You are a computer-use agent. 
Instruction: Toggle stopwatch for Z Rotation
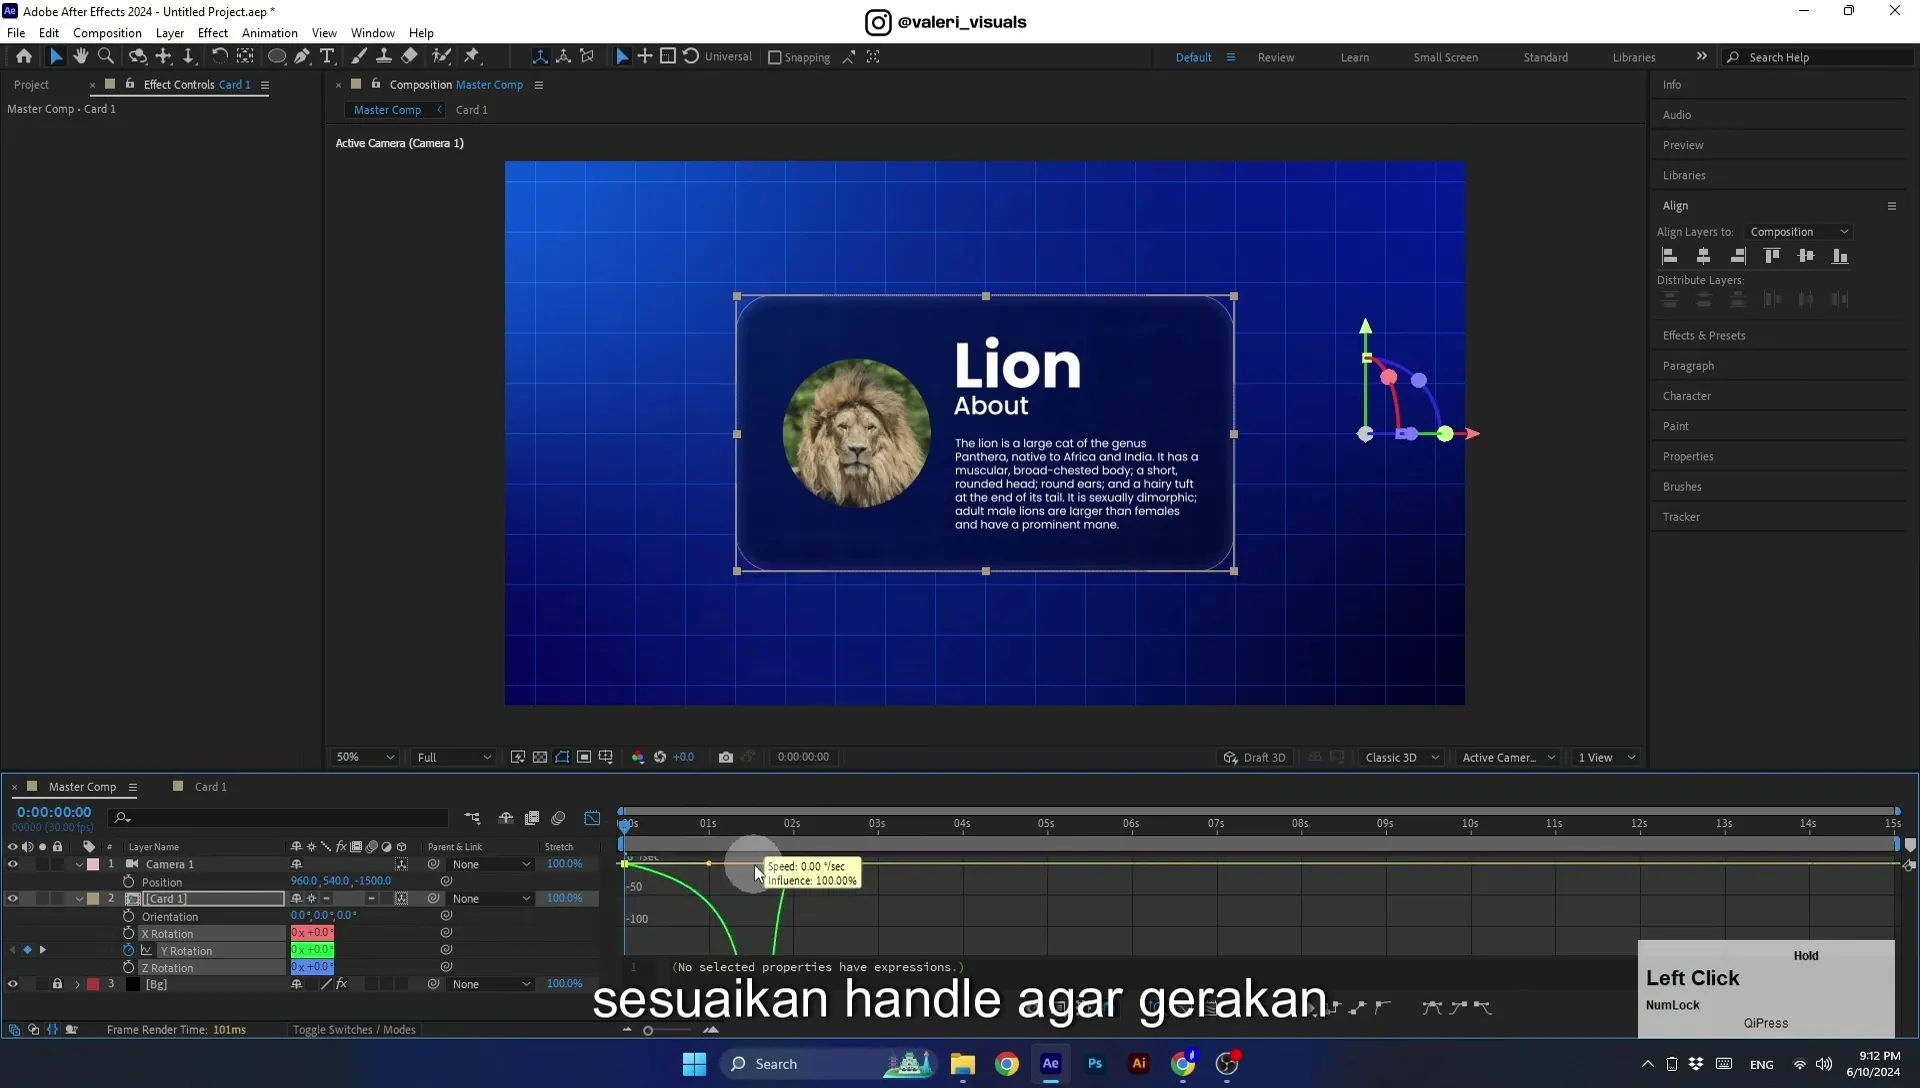128,968
